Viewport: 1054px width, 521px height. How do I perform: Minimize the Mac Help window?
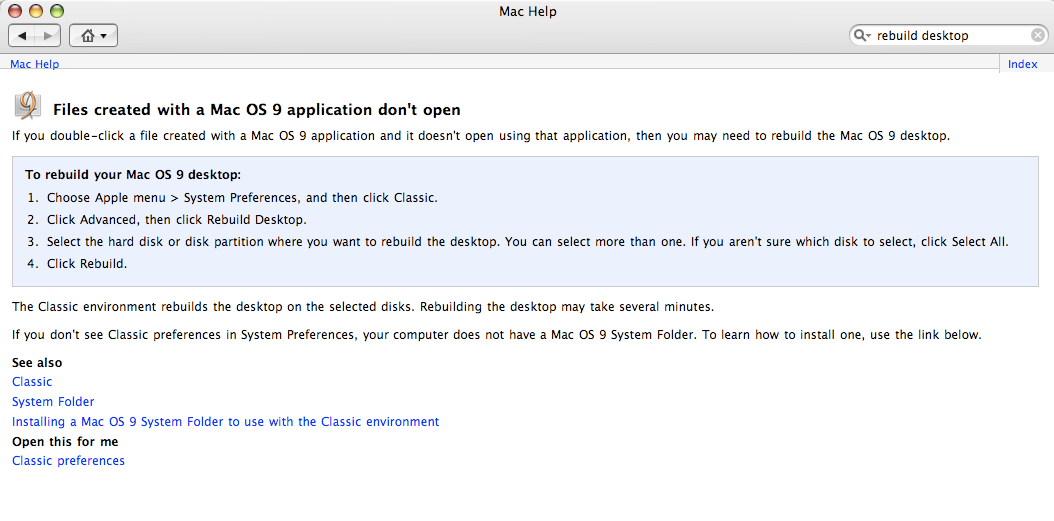point(36,11)
